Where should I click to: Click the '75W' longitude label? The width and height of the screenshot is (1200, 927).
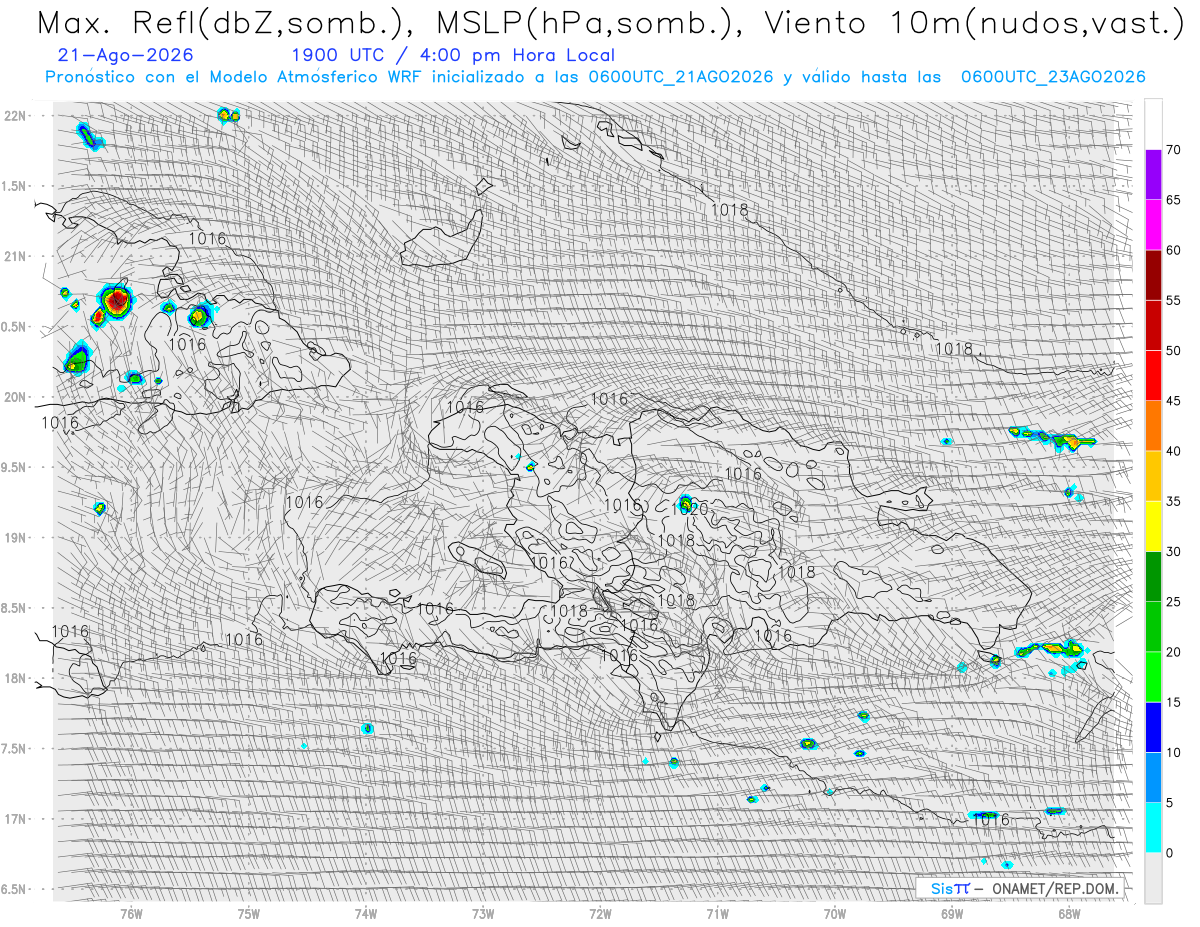click(249, 914)
